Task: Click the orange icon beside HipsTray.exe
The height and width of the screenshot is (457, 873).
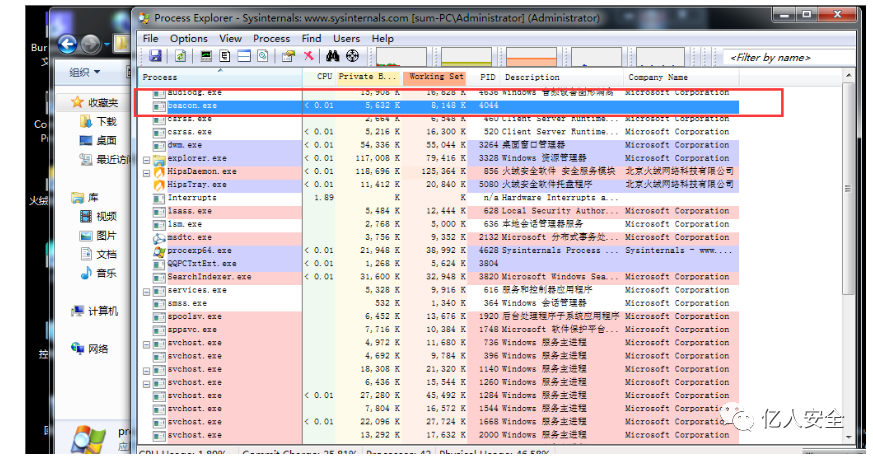Action: pos(159,185)
